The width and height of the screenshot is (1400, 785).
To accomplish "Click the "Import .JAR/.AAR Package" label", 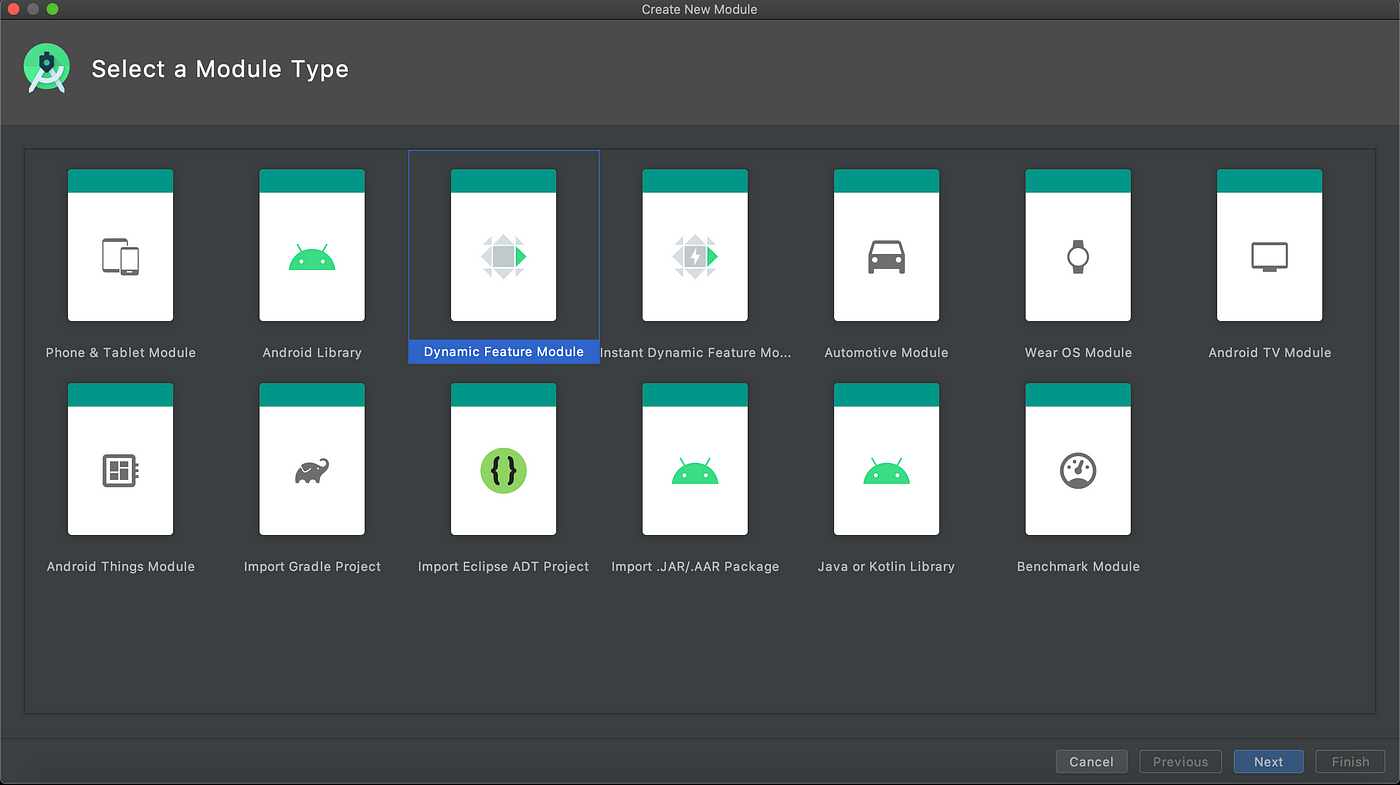I will click(x=695, y=566).
